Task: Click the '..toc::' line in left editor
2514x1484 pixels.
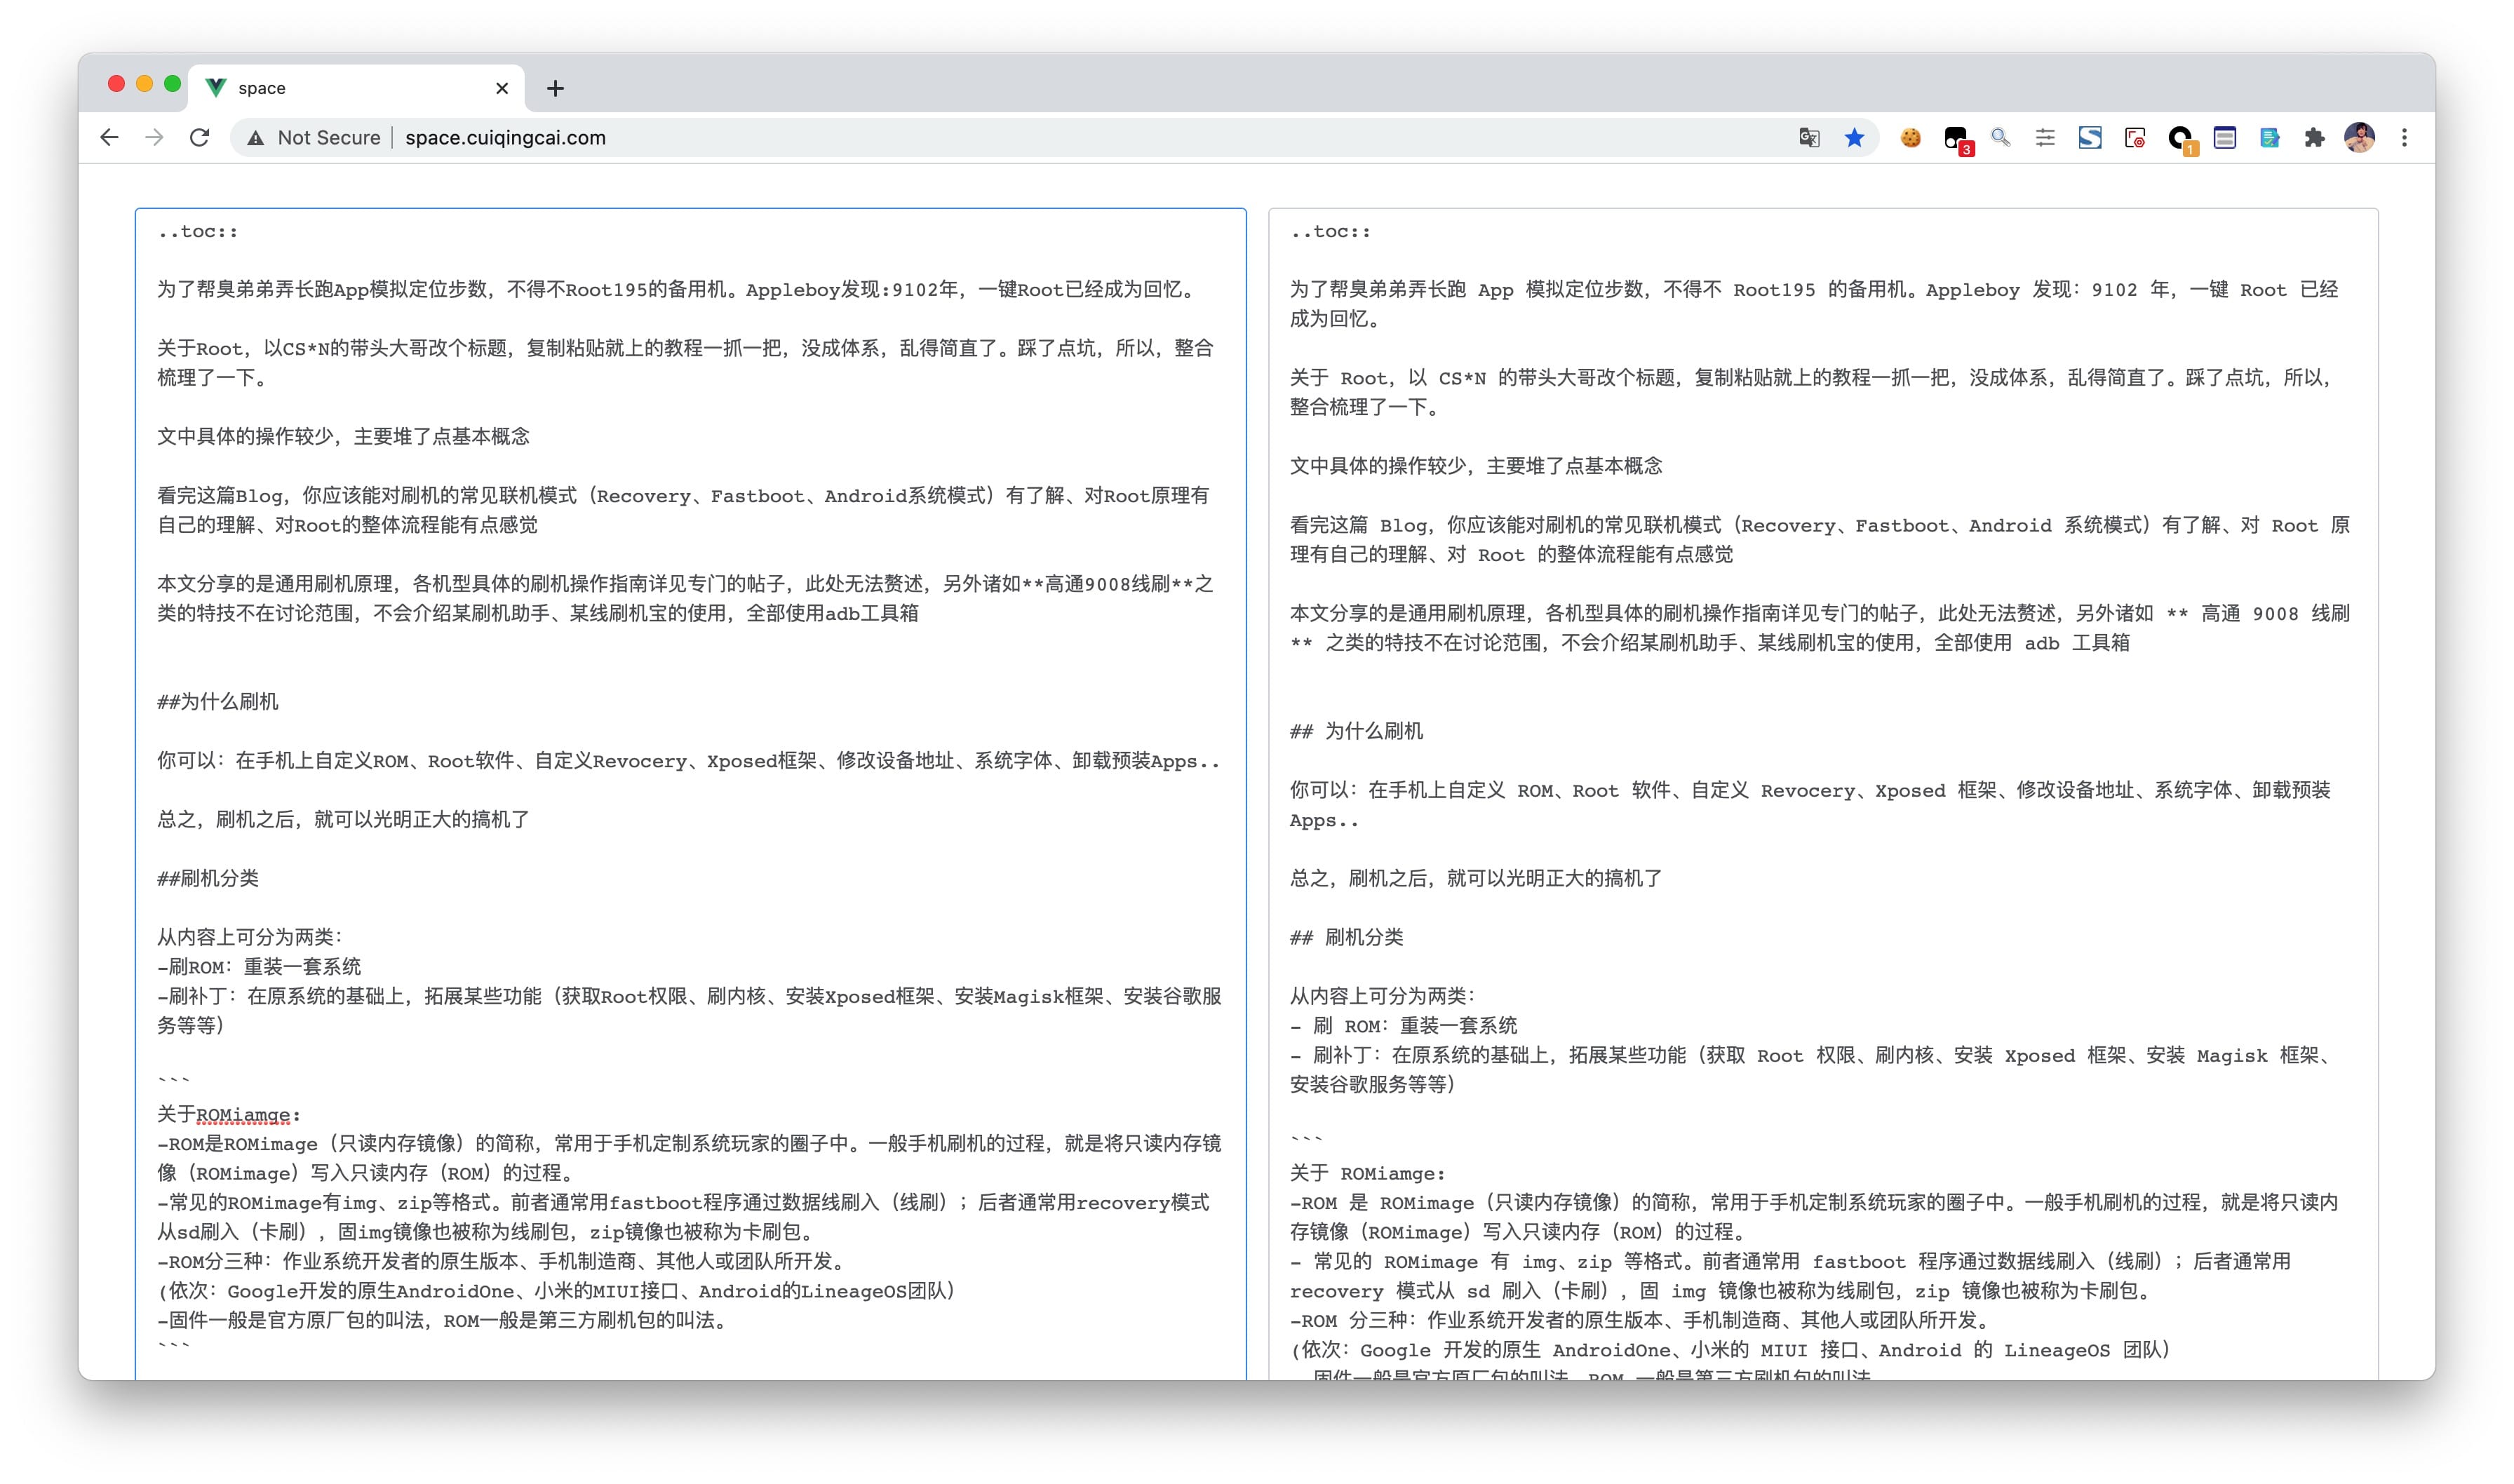Action: click(198, 231)
